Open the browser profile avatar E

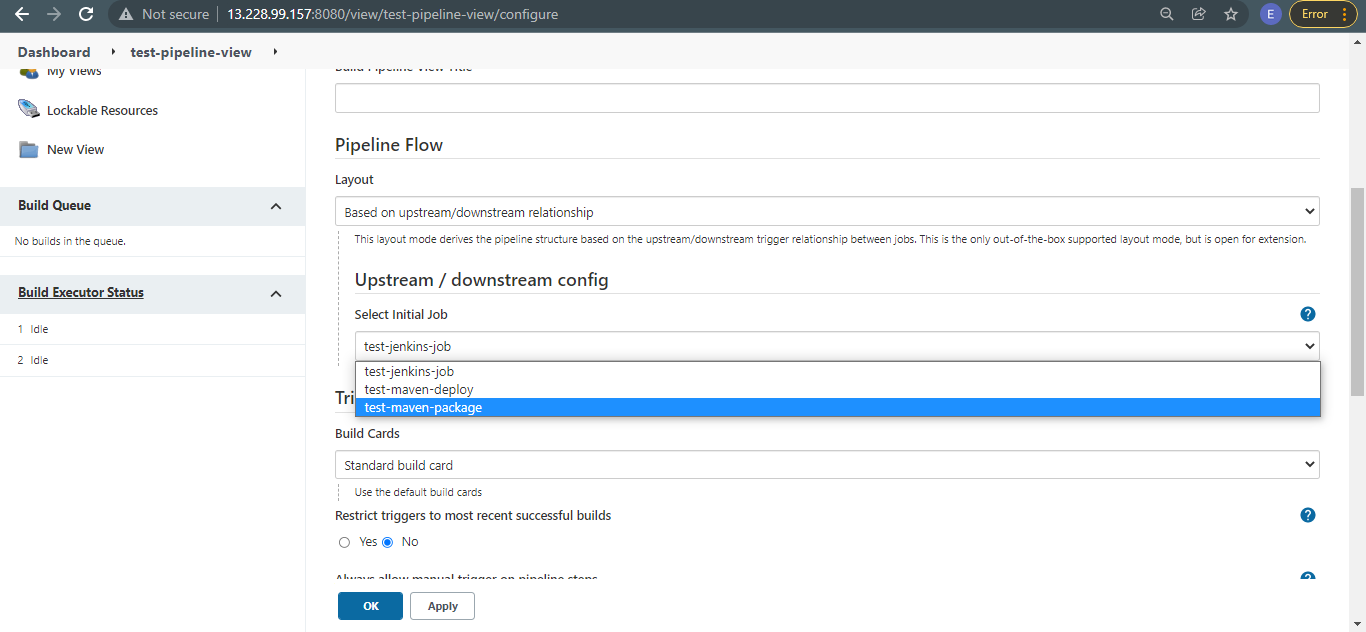[x=1270, y=14]
